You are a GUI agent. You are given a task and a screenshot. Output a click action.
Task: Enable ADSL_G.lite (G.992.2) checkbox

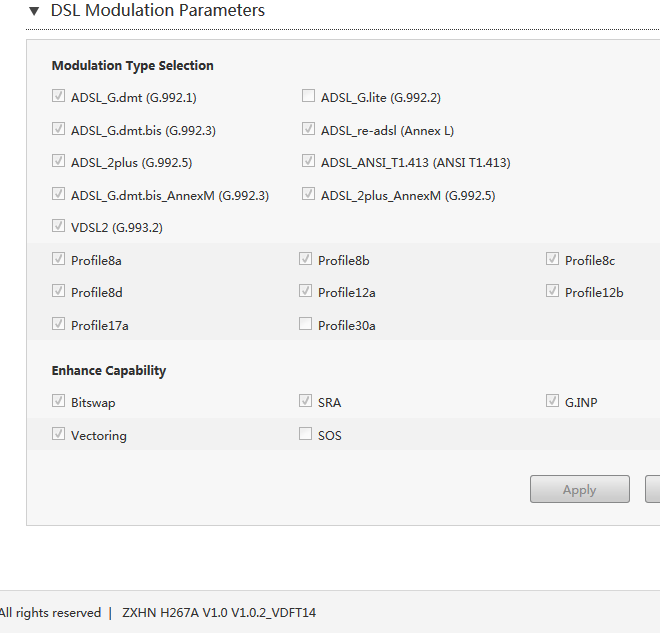(309, 96)
